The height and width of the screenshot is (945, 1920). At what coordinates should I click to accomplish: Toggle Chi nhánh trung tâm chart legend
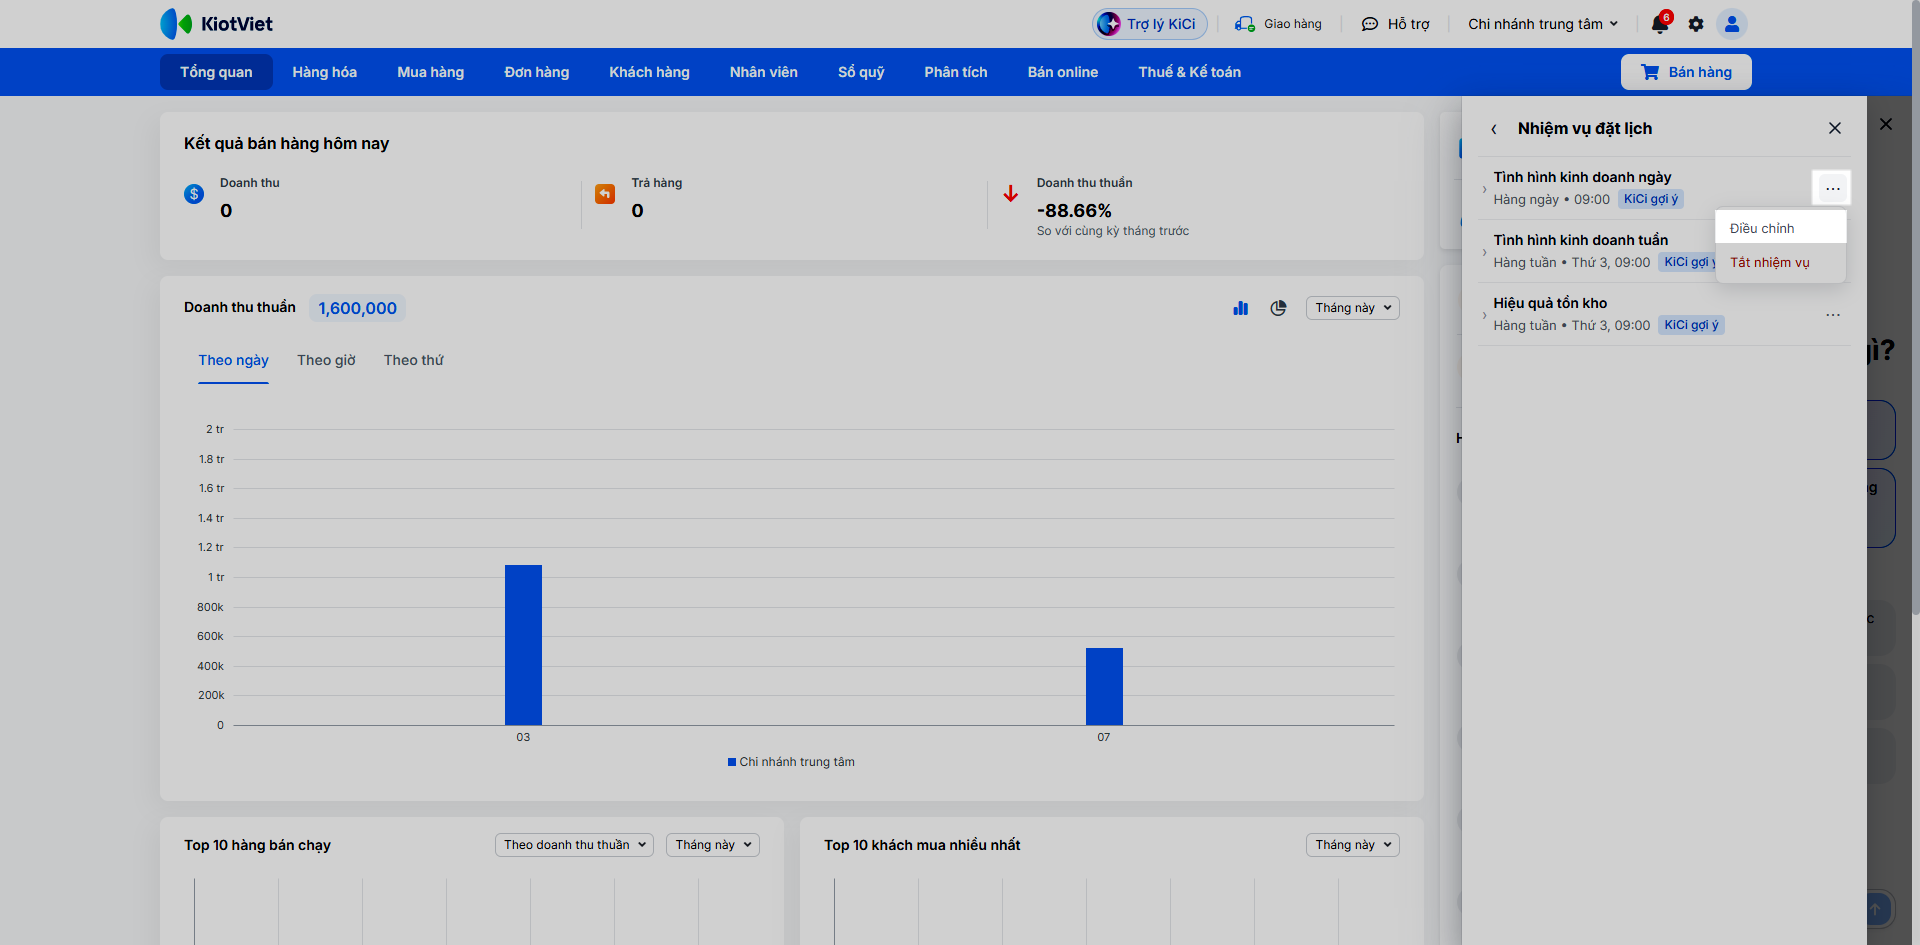coord(791,762)
